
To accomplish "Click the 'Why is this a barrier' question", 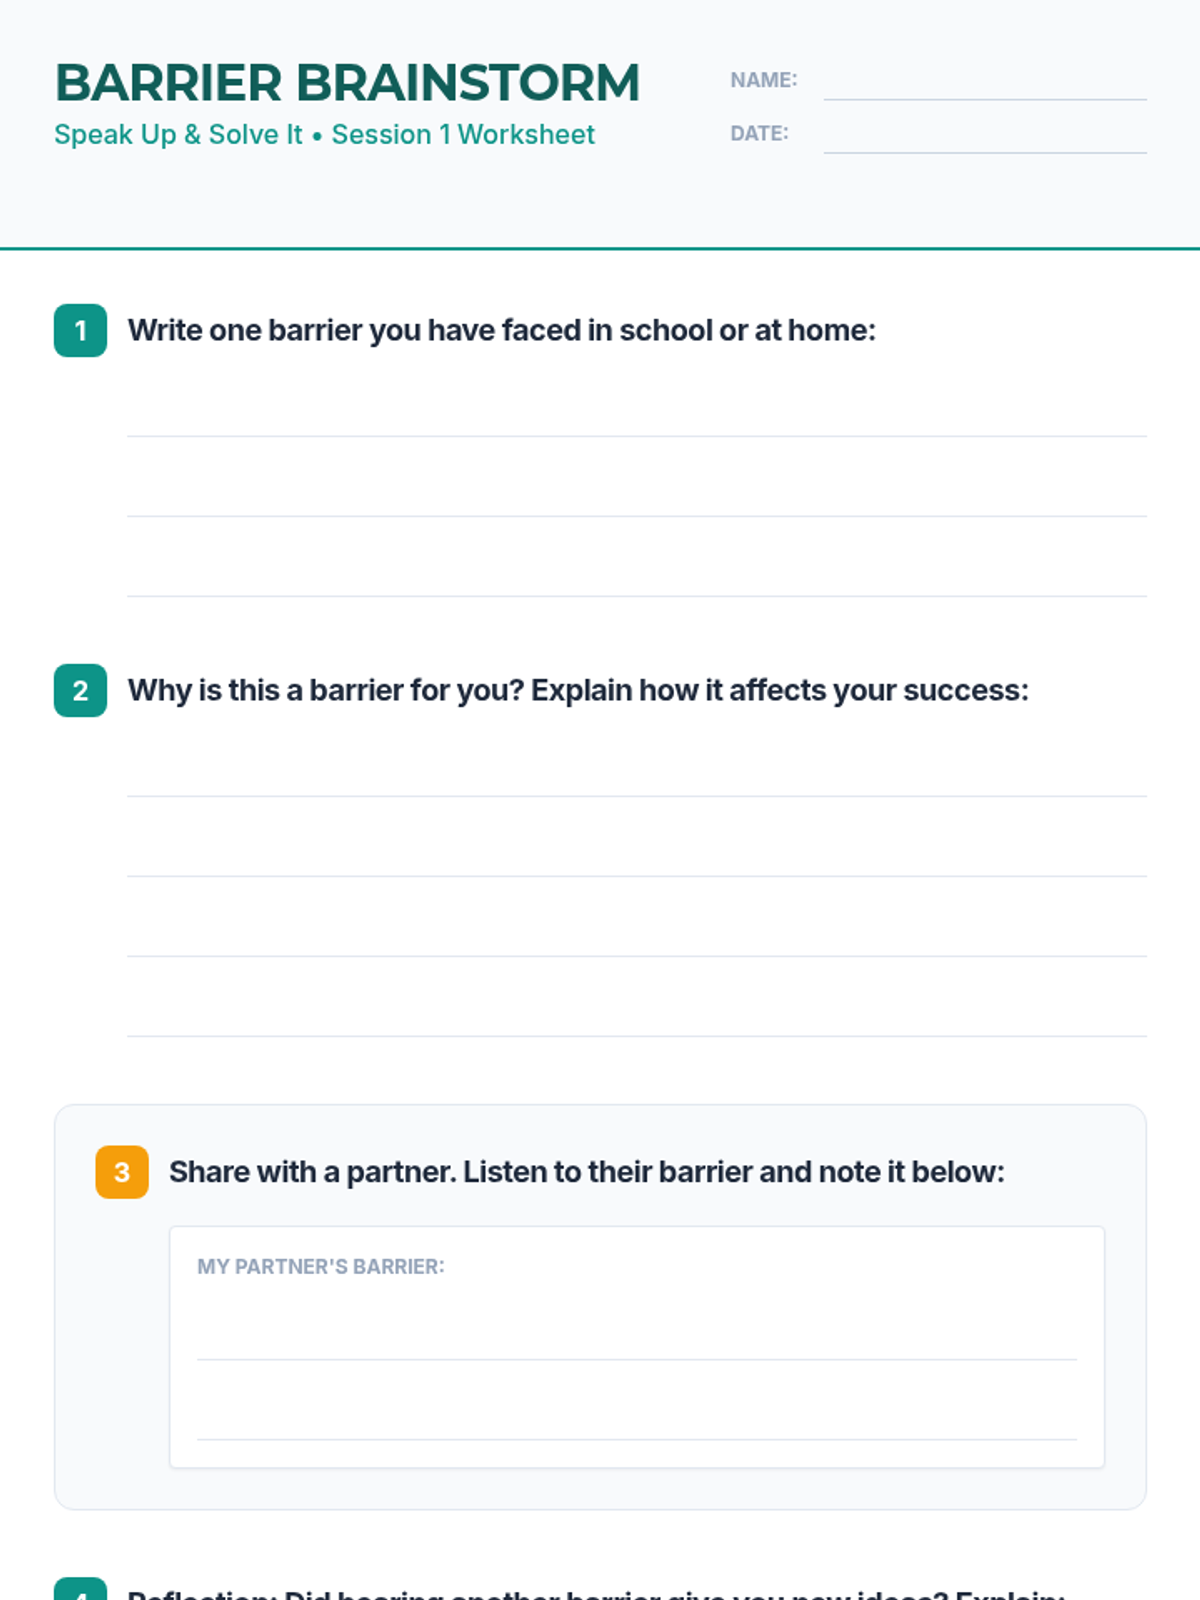I will pos(578,691).
